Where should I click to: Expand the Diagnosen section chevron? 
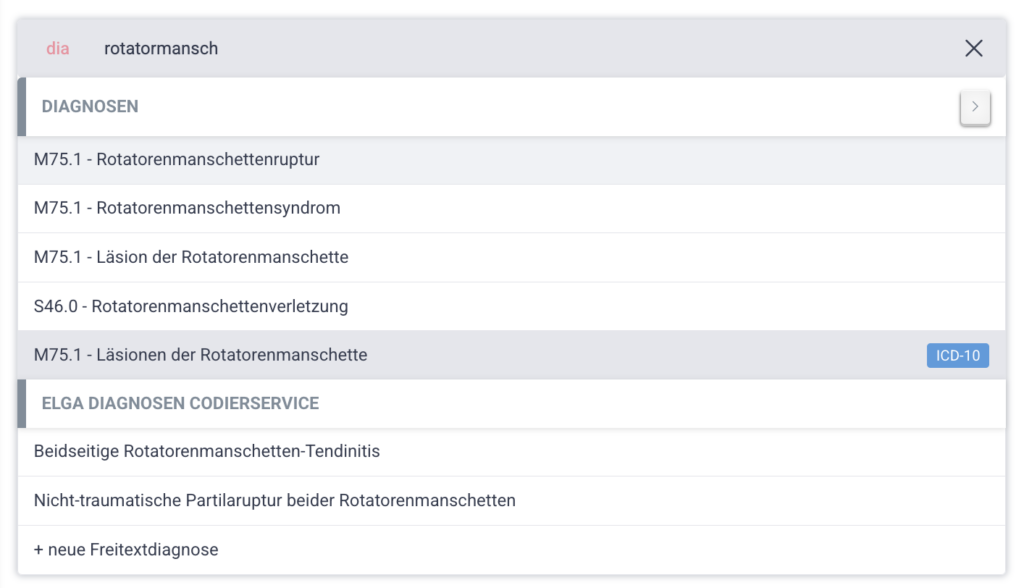[x=975, y=107]
